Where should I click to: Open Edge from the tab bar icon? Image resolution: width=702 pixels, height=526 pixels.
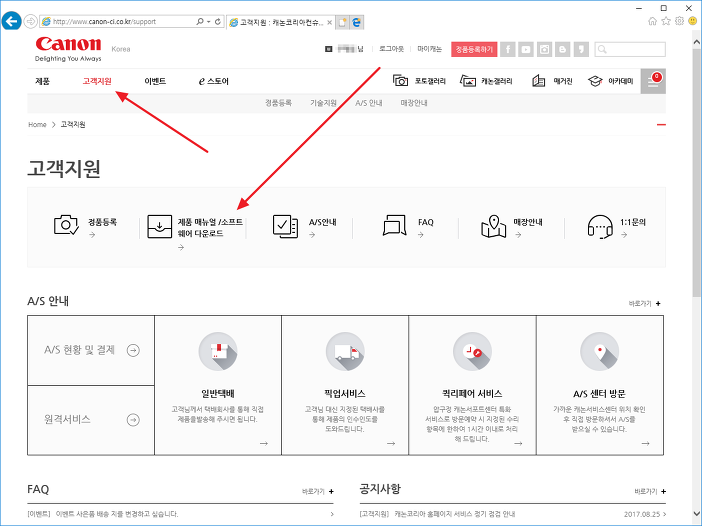[357, 22]
